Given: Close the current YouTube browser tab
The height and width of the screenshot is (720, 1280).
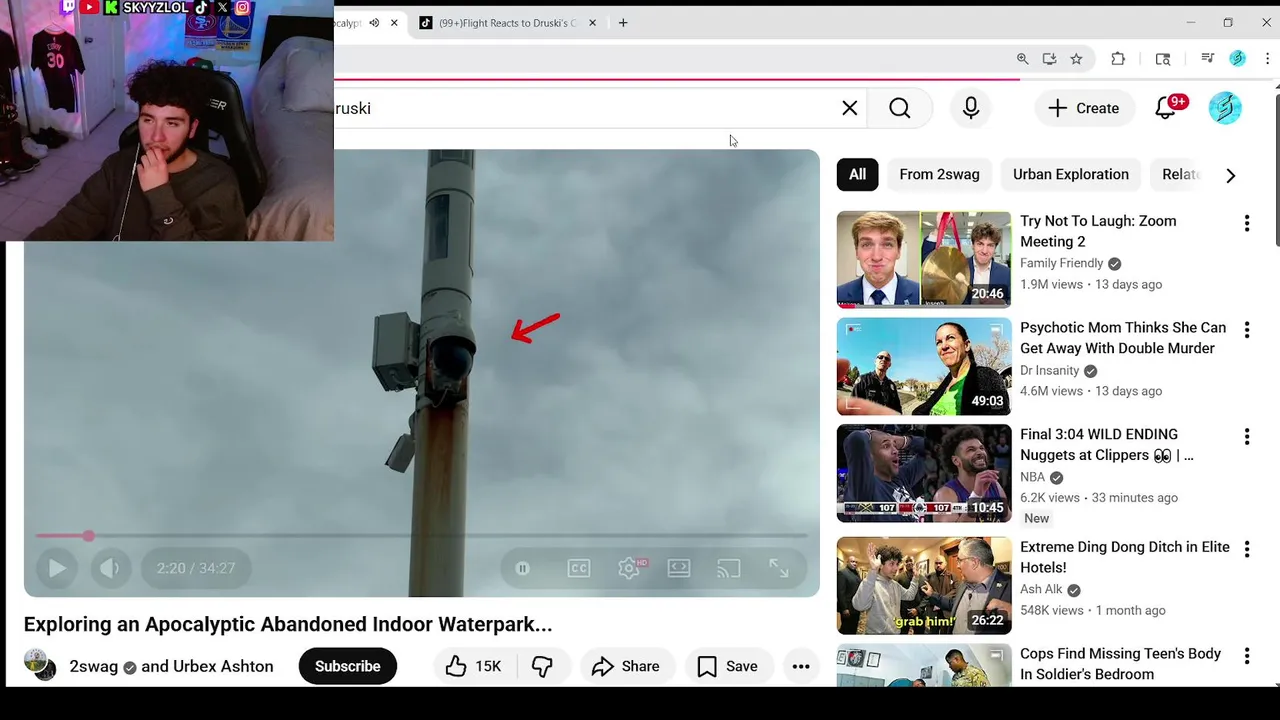Looking at the screenshot, I should coord(394,23).
